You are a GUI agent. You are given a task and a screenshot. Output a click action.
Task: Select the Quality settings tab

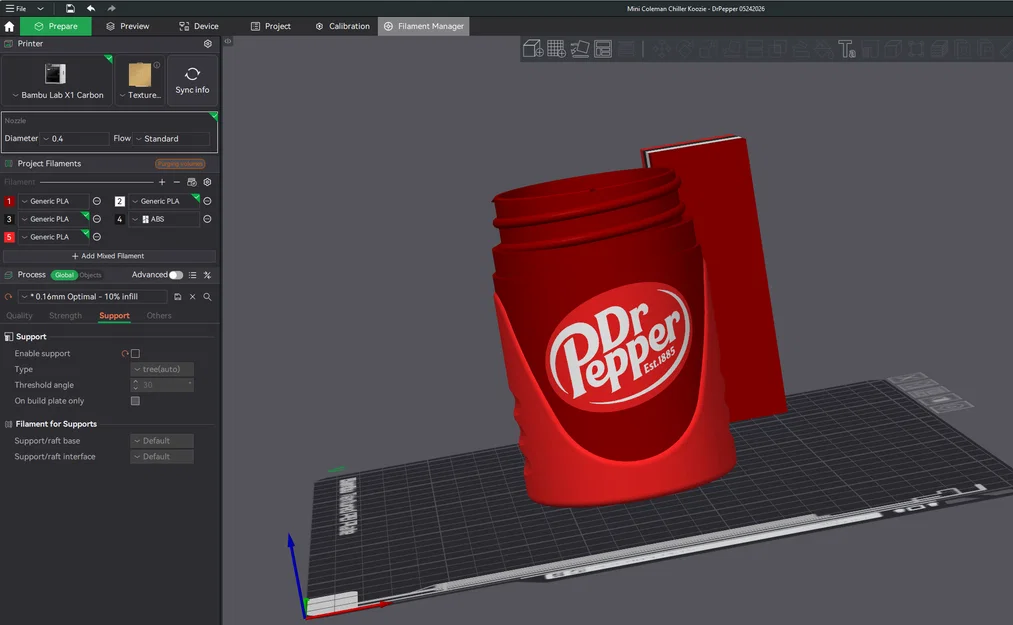(x=19, y=316)
